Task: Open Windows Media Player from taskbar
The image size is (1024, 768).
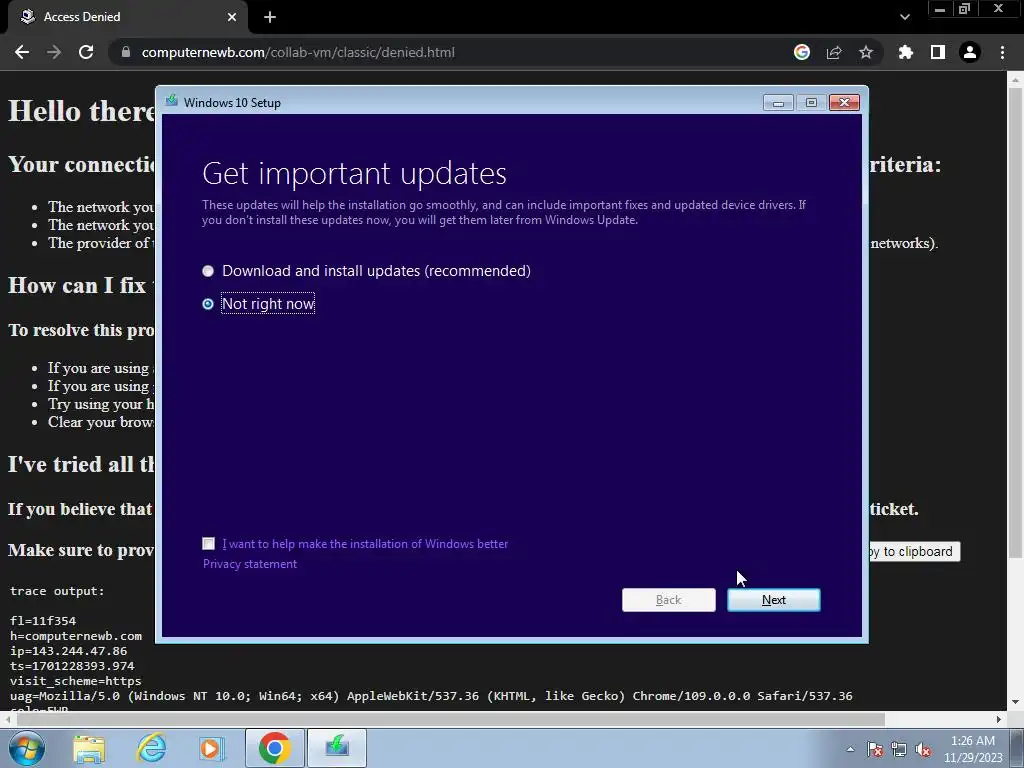Action: pyautogui.click(x=212, y=748)
